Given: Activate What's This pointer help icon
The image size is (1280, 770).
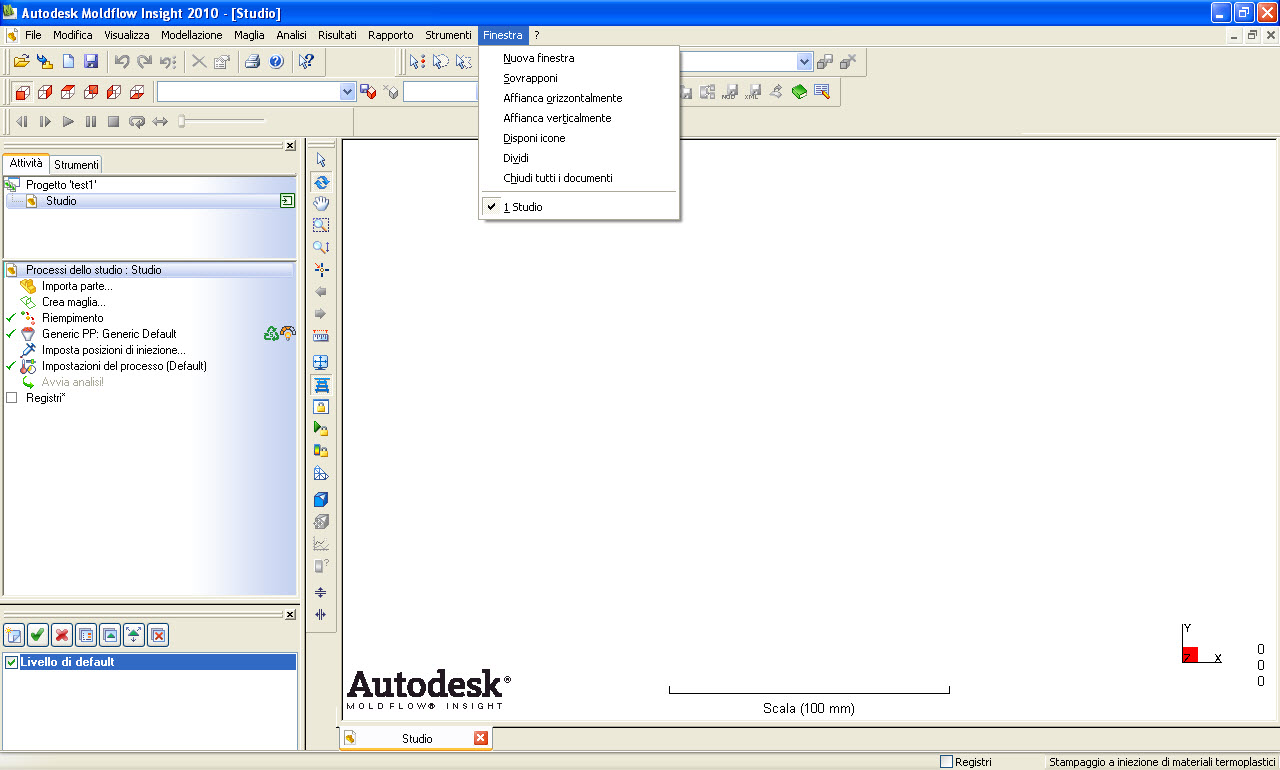Looking at the screenshot, I should point(307,62).
